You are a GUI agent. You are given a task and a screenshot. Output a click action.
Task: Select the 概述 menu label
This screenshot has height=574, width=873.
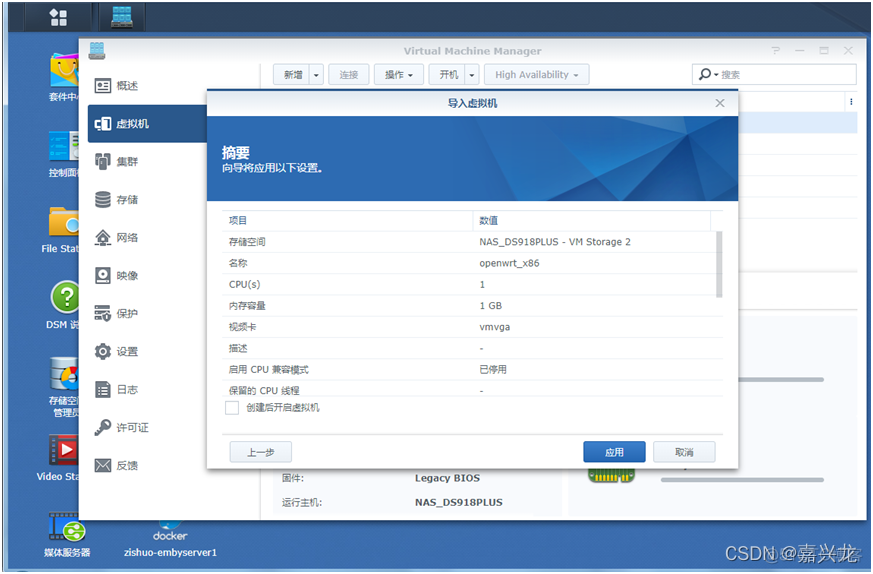(x=127, y=86)
